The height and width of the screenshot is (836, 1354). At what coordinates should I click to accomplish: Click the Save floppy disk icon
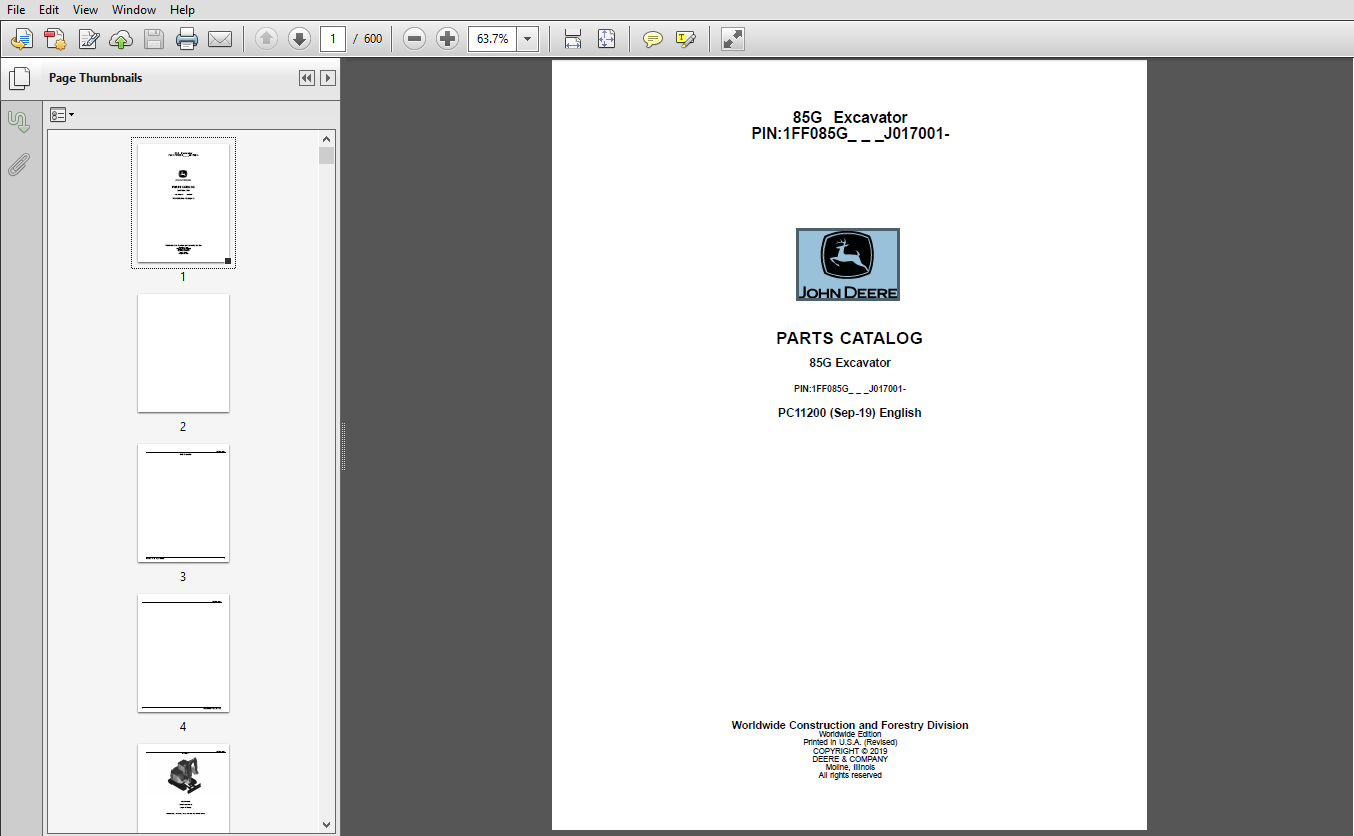pyautogui.click(x=154, y=39)
